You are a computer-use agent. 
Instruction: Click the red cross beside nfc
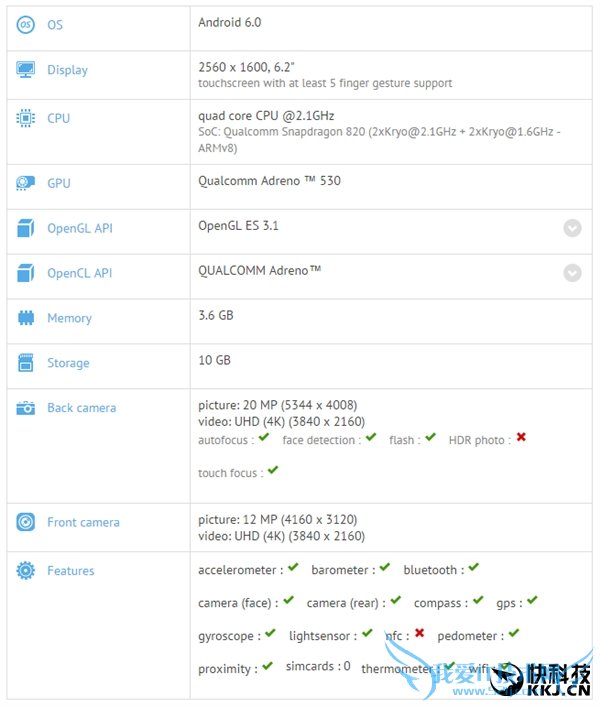(x=420, y=633)
